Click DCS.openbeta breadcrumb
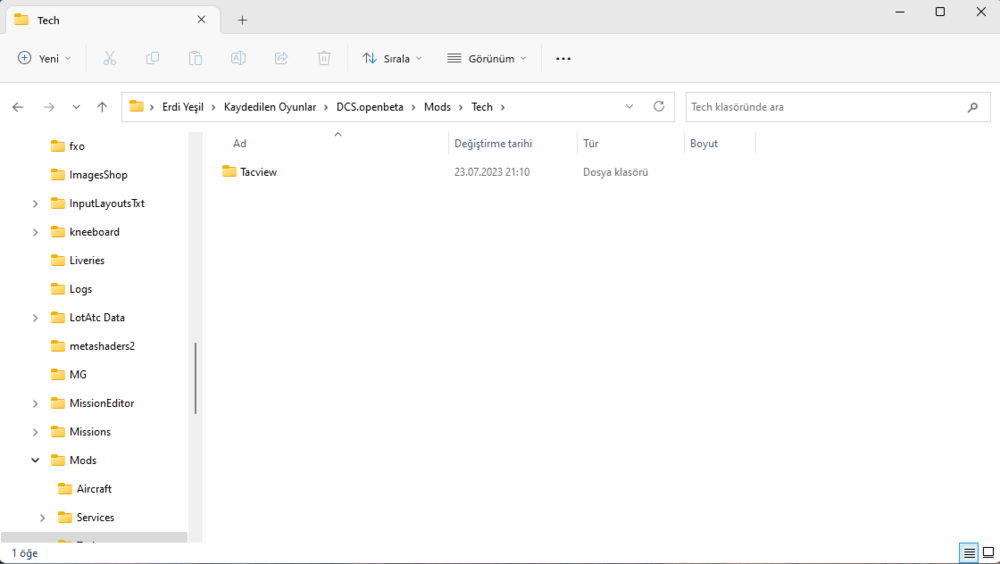This screenshot has height=564, width=1000. 370,107
